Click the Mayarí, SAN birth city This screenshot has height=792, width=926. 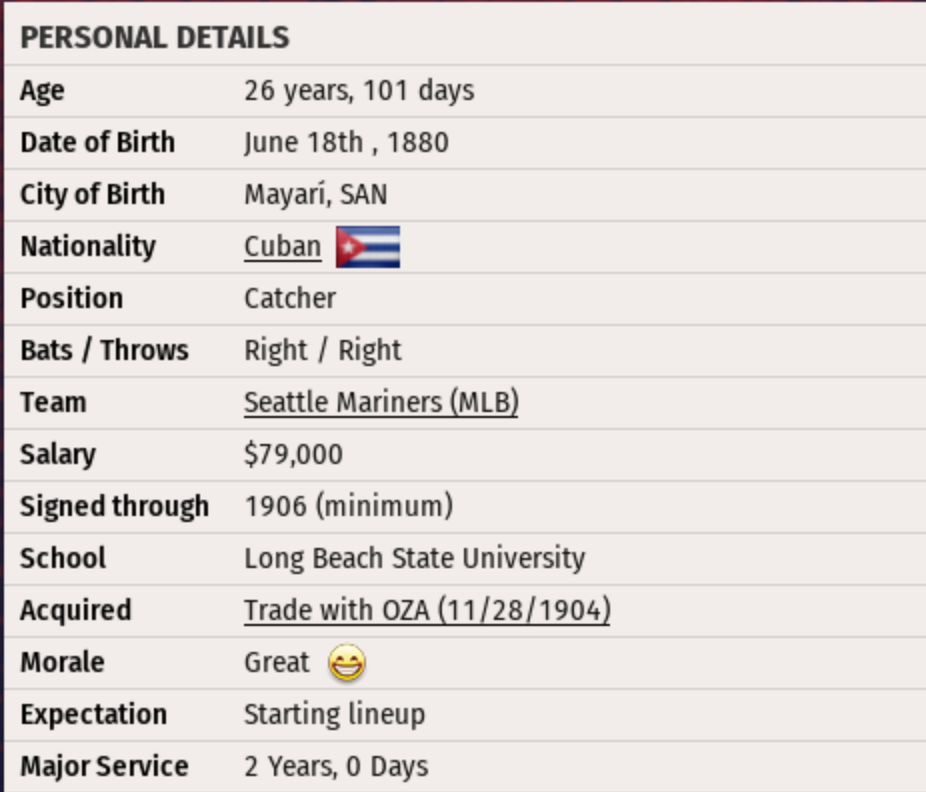click(x=315, y=195)
